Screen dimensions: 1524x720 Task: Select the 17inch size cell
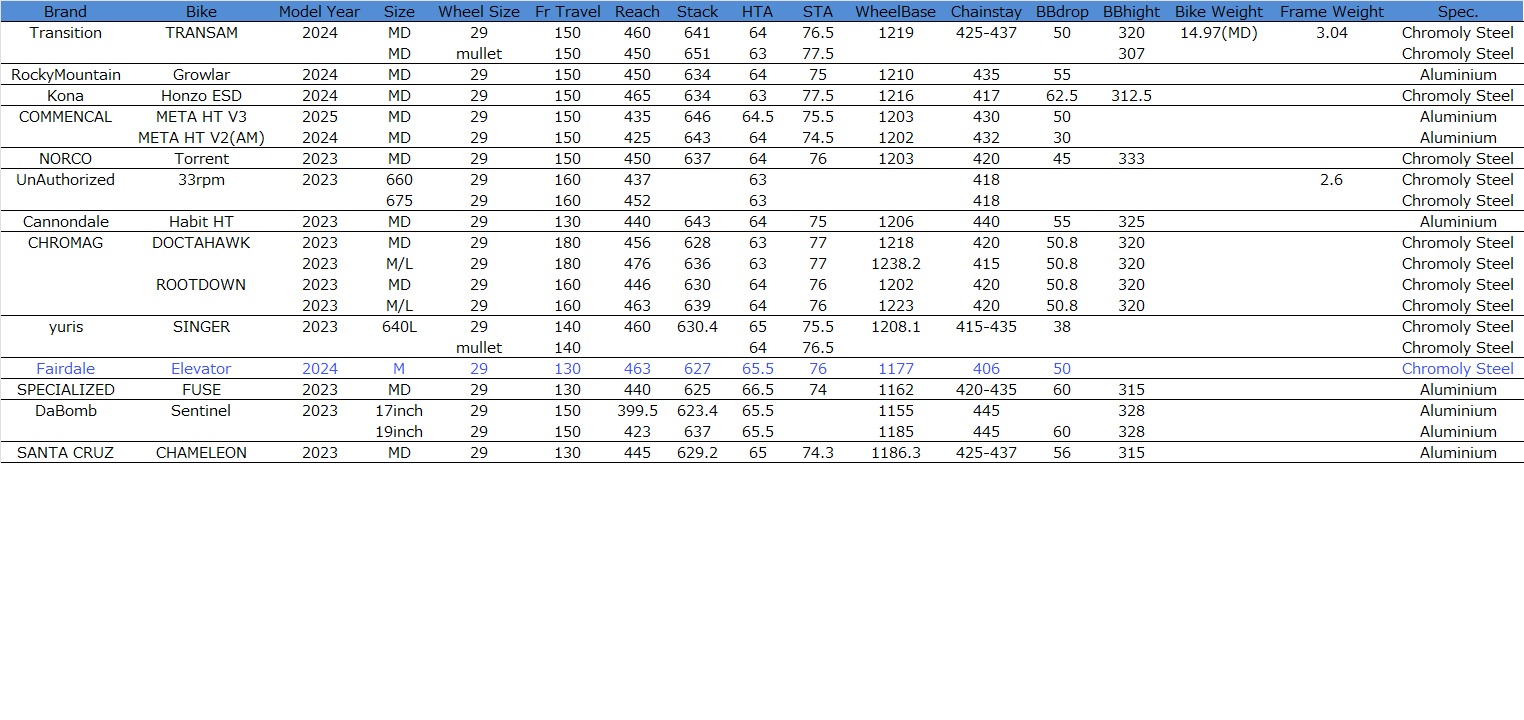point(399,411)
